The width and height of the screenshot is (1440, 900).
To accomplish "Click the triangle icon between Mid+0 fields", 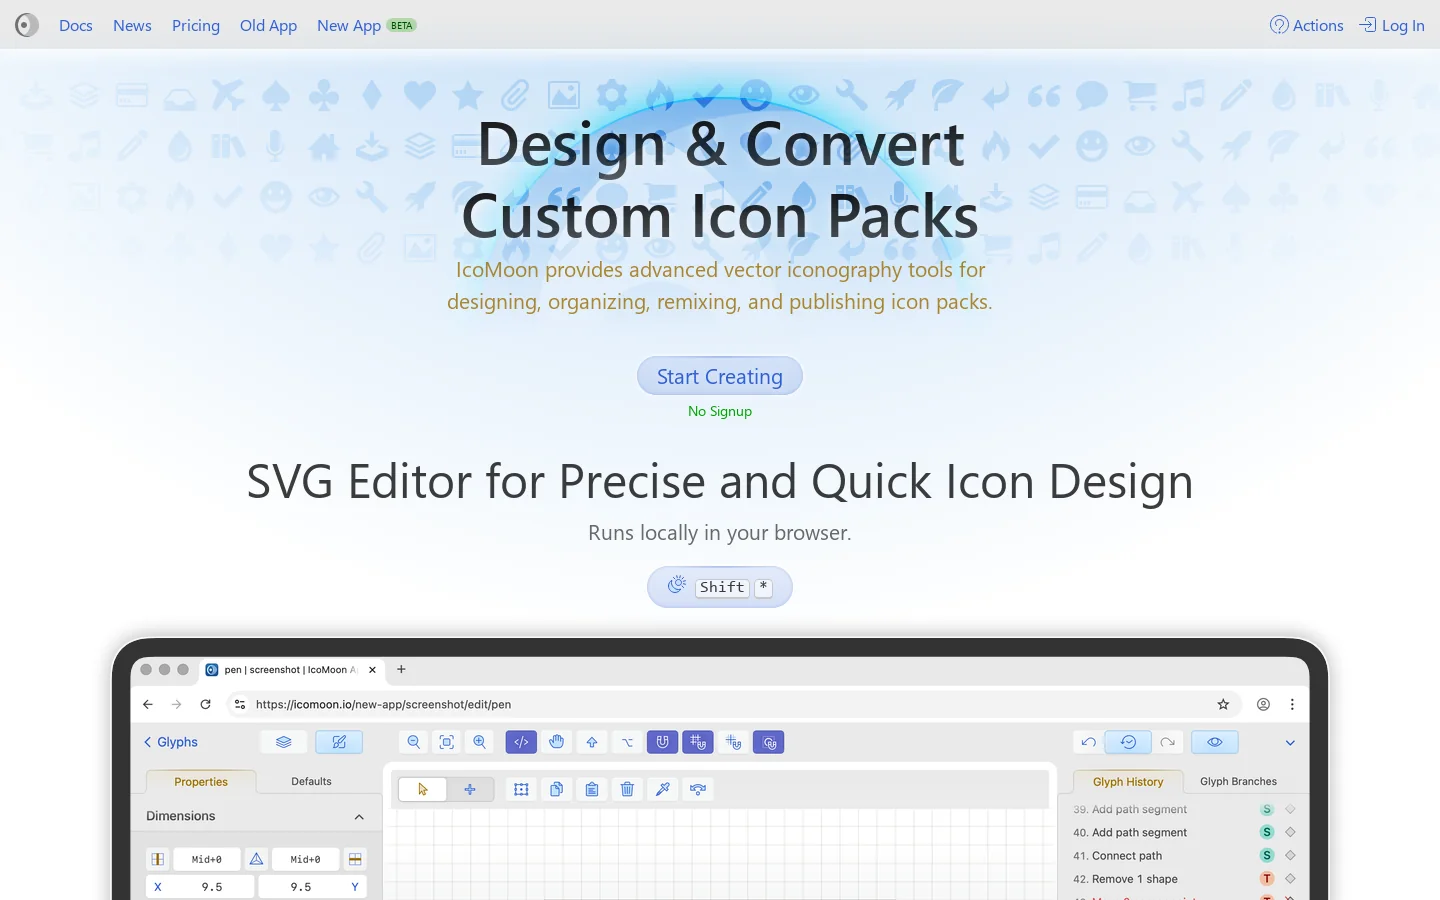I will coord(256,859).
